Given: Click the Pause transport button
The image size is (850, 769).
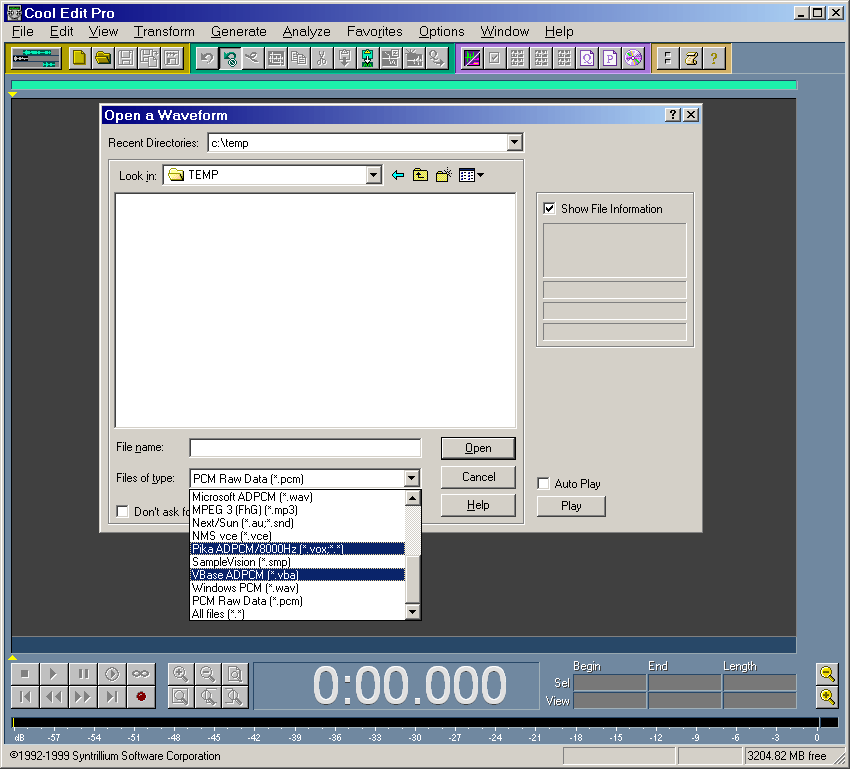Looking at the screenshot, I should click(x=83, y=674).
